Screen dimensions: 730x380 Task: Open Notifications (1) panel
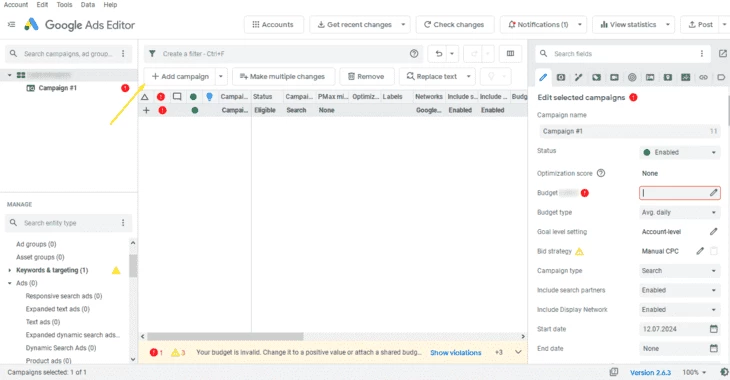[538, 25]
